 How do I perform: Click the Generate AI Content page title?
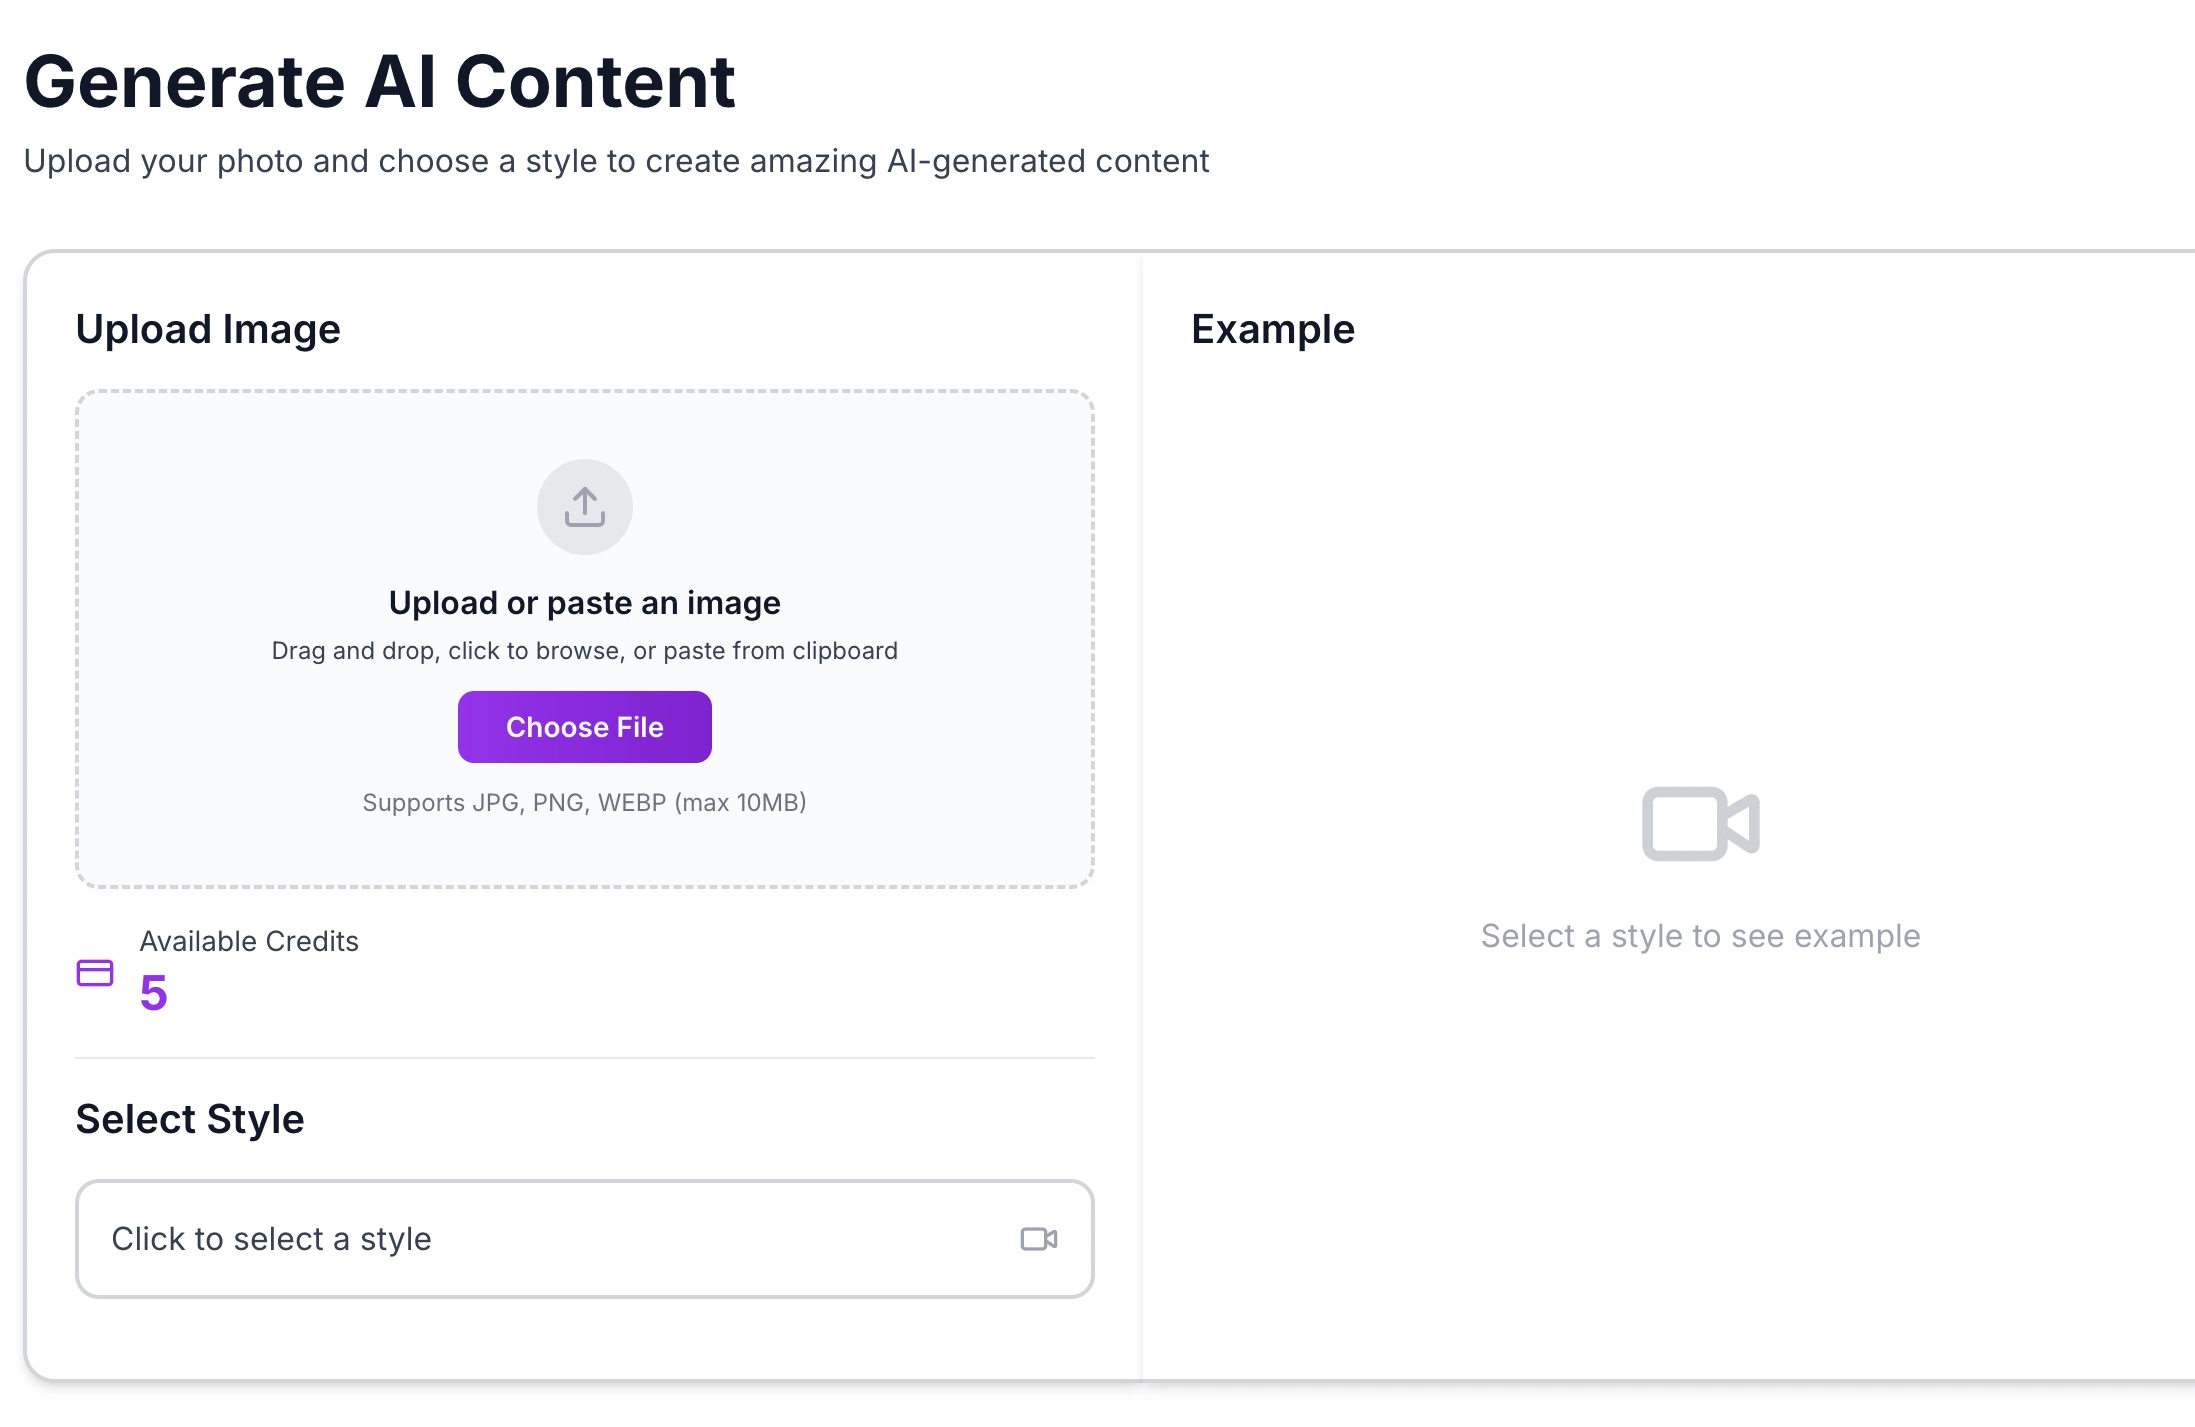pos(381,82)
